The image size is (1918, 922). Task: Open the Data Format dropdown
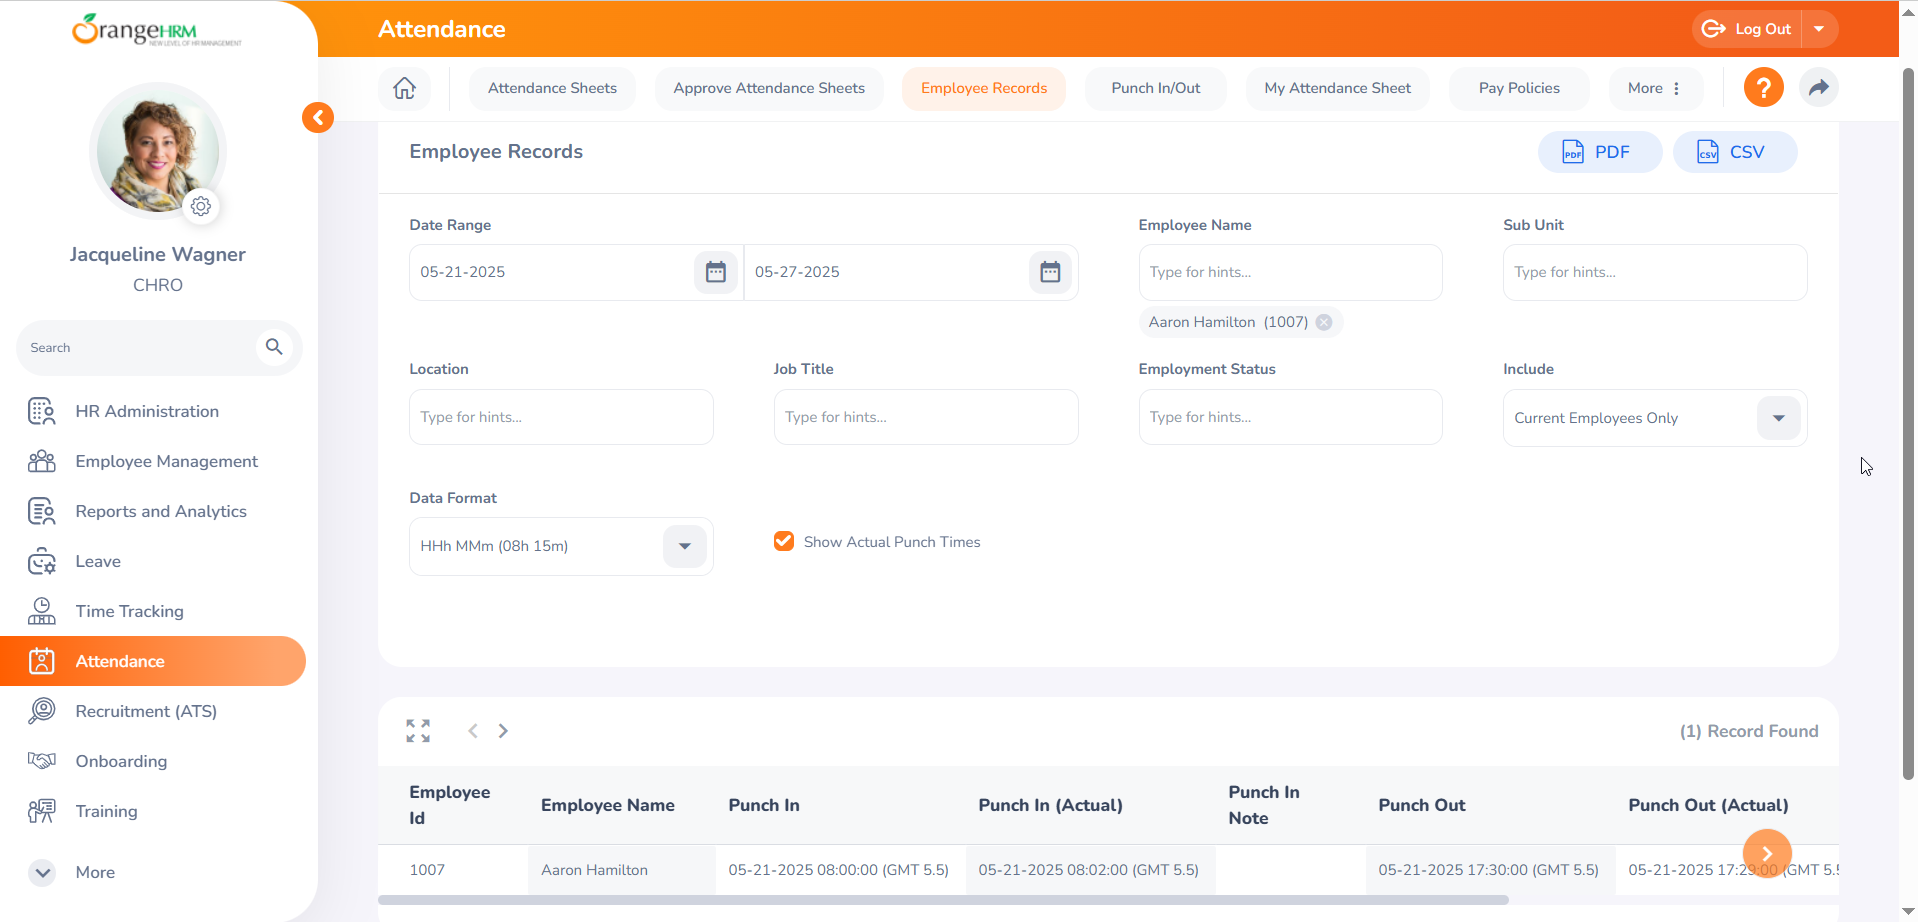coord(684,546)
